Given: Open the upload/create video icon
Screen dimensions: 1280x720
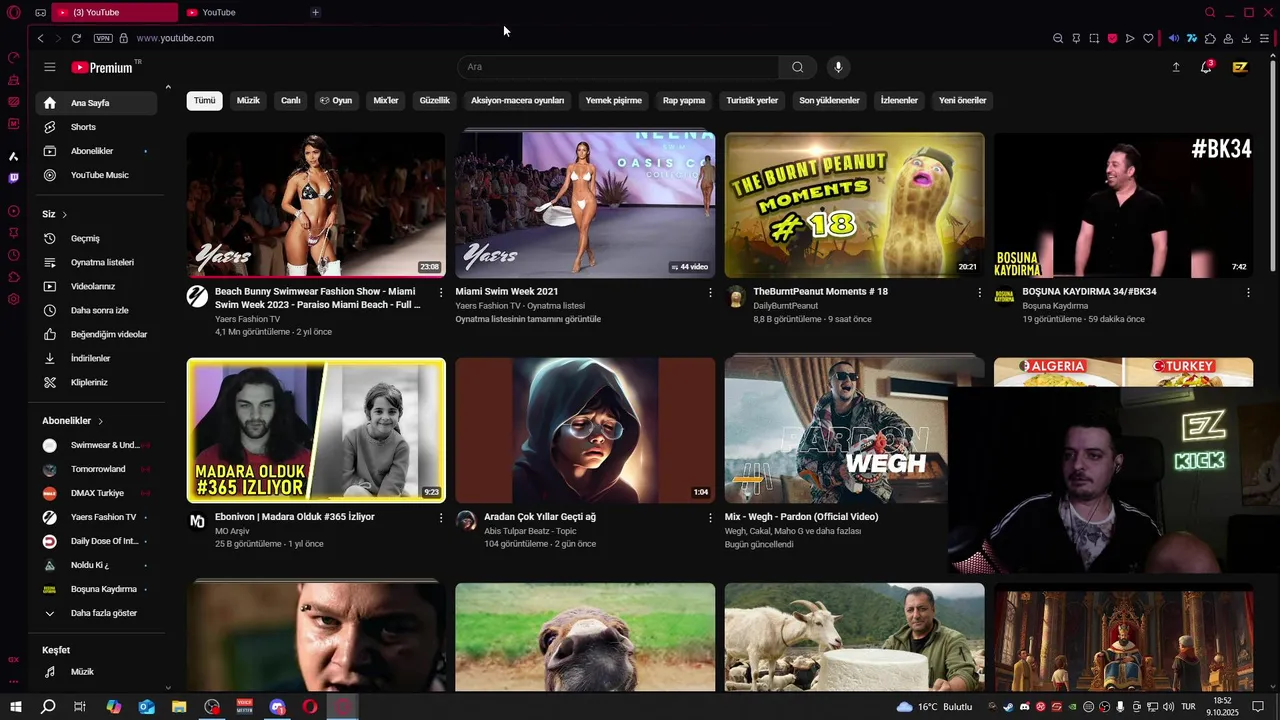Looking at the screenshot, I should pyautogui.click(x=1176, y=67).
